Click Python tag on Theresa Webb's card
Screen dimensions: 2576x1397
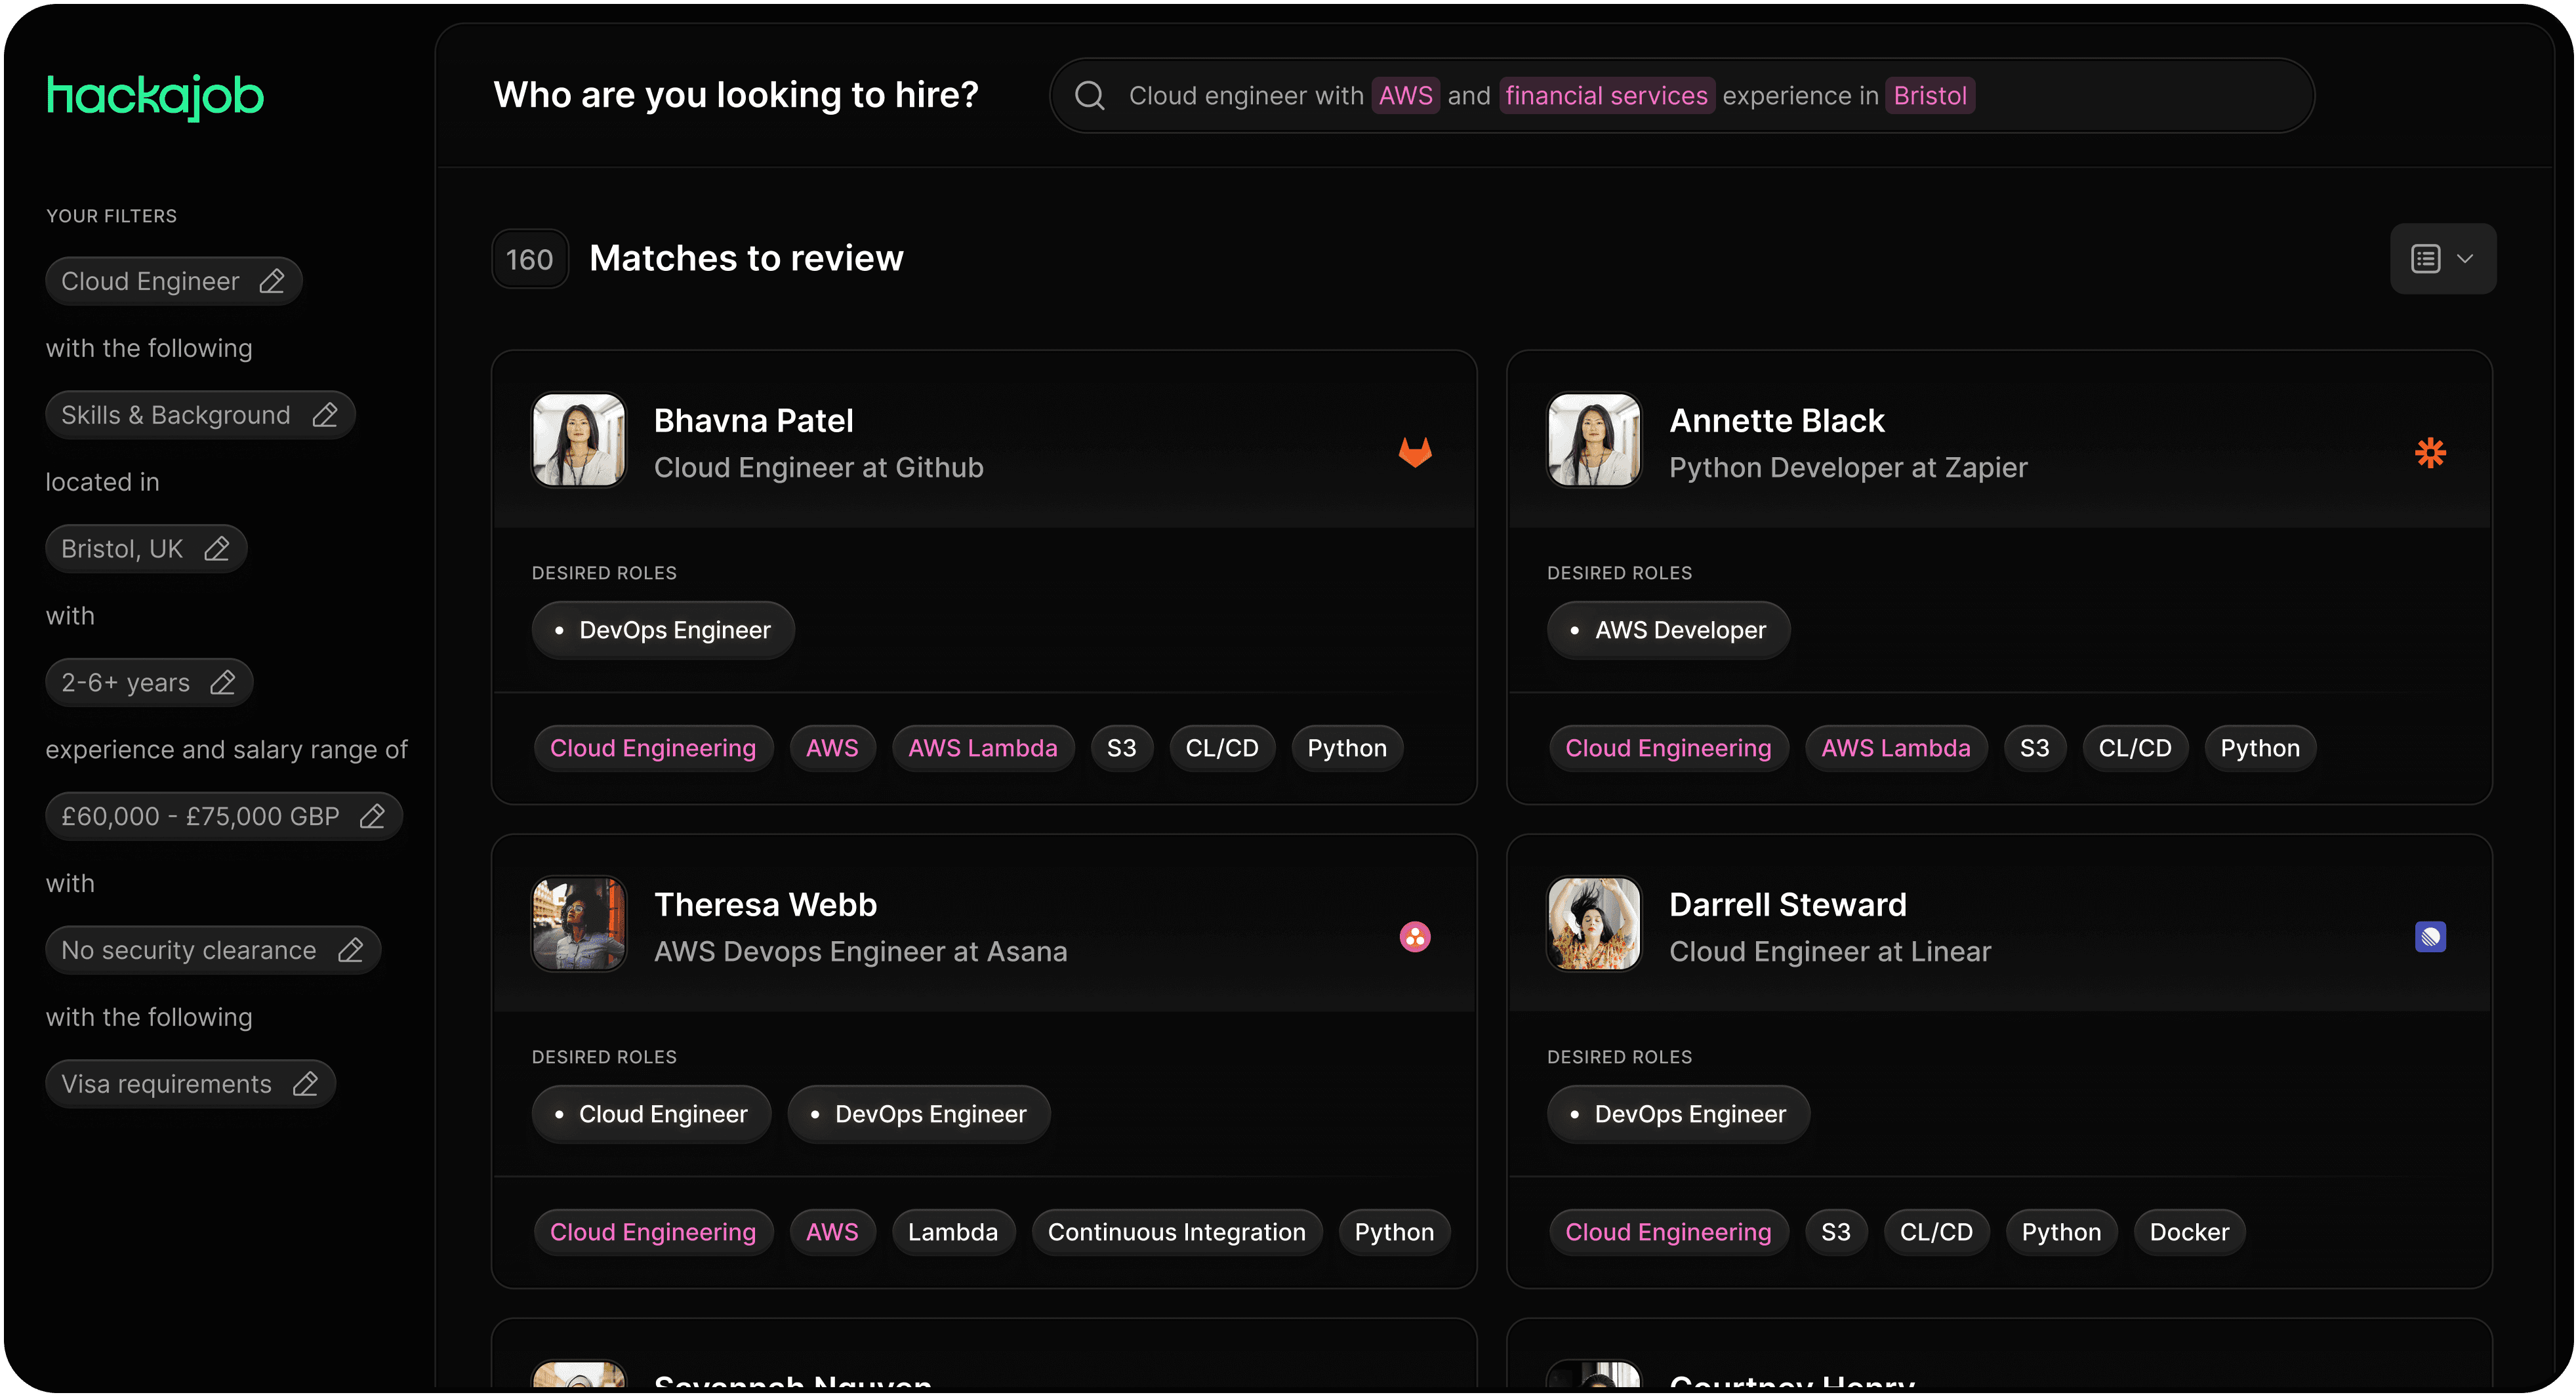click(x=1394, y=1233)
